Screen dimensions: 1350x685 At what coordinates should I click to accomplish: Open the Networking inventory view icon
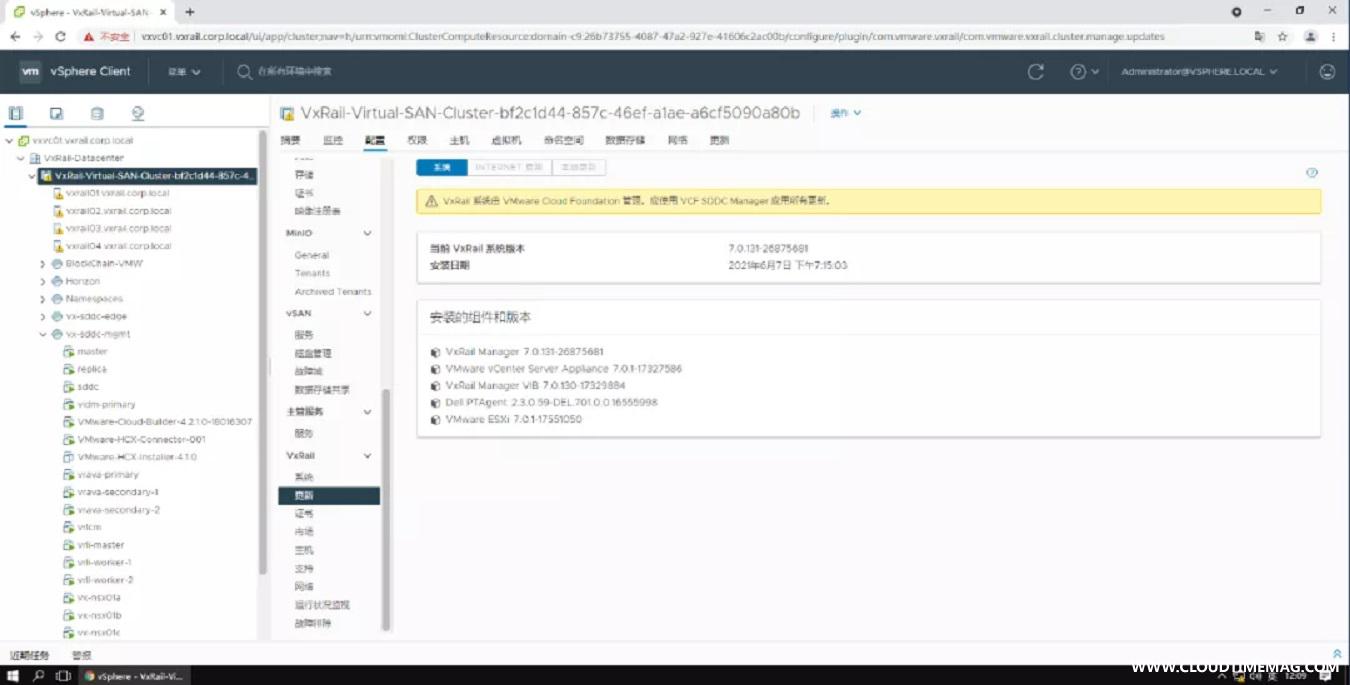tap(138, 114)
